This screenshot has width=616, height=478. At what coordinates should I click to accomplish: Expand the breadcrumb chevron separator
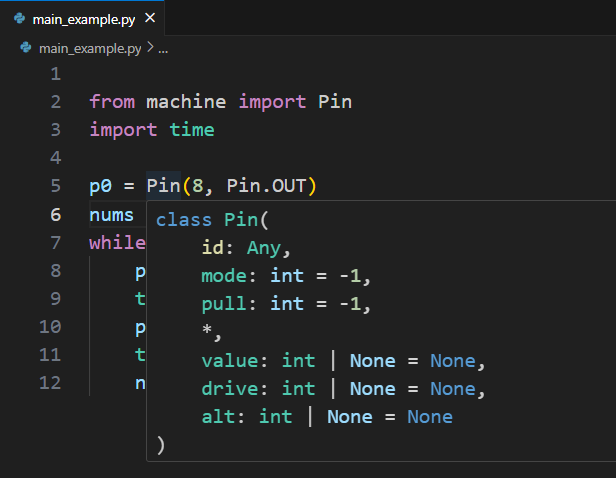(x=150, y=48)
